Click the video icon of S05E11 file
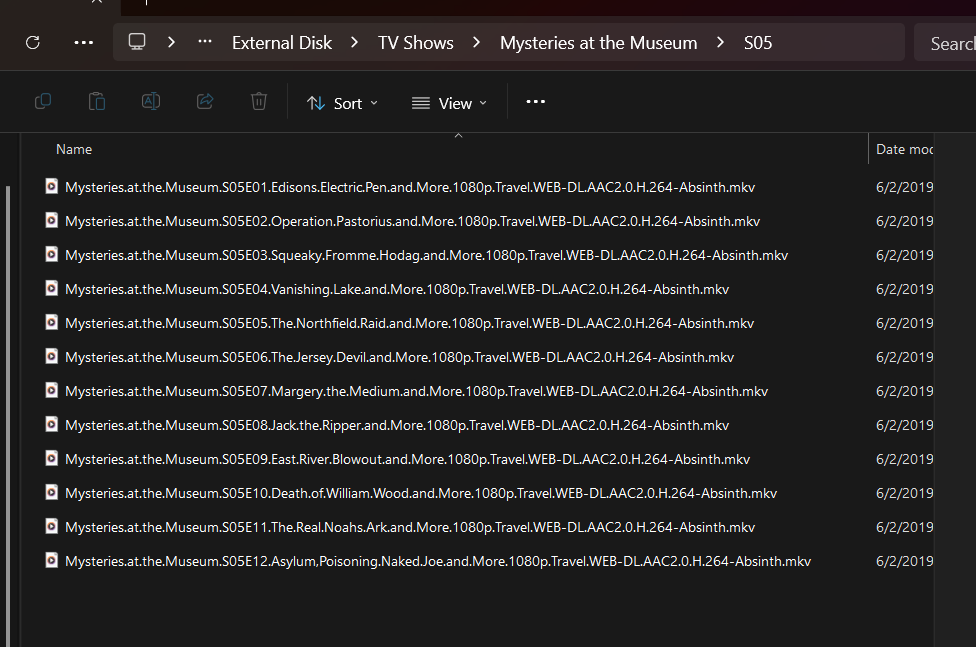This screenshot has width=976, height=647. 52,526
